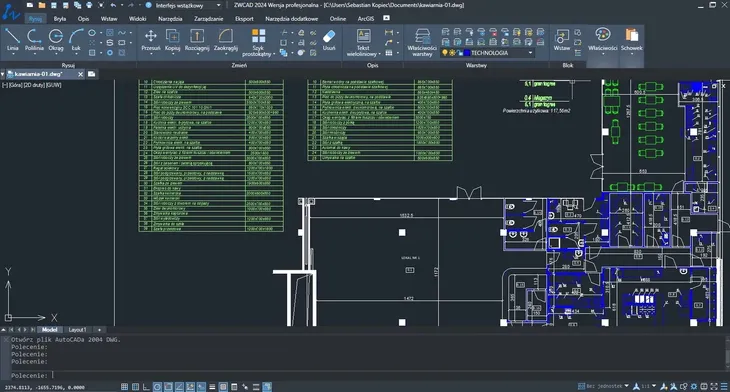Click the donut ring icon in Rysuj
The width and height of the screenshot is (730, 392).
point(109,53)
